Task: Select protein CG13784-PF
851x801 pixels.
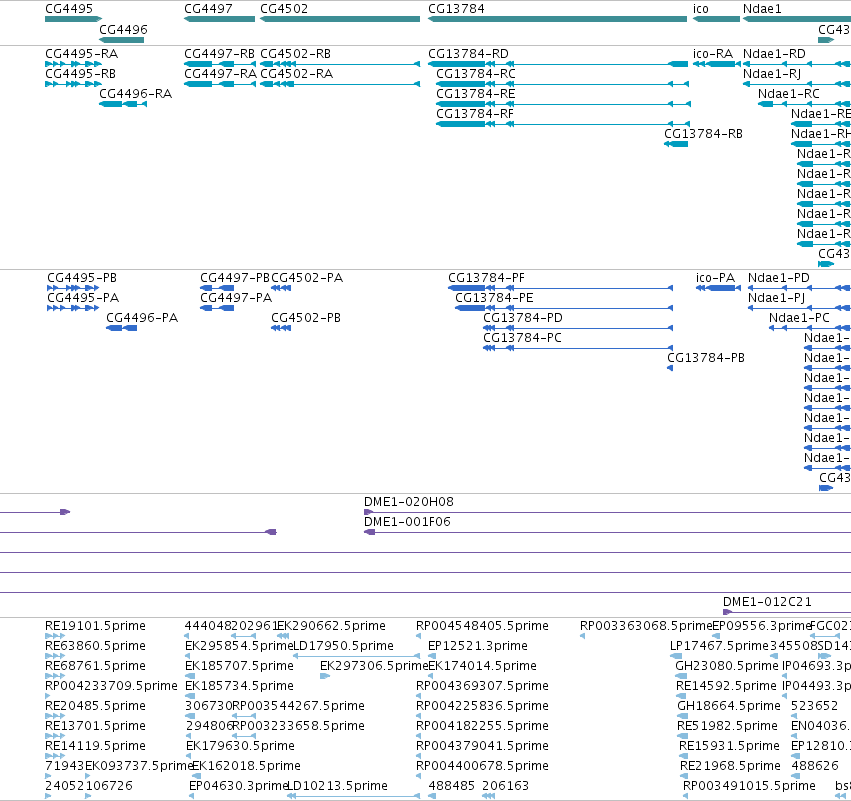Action: pos(487,278)
